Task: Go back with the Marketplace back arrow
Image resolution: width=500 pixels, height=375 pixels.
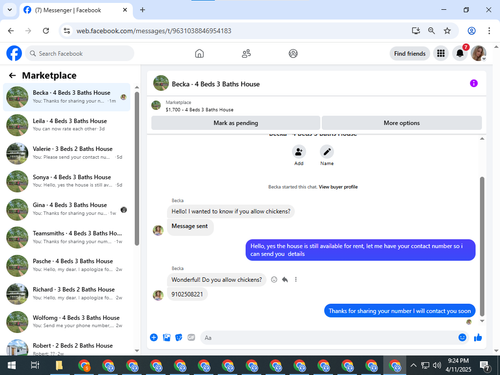Action: pos(12,76)
